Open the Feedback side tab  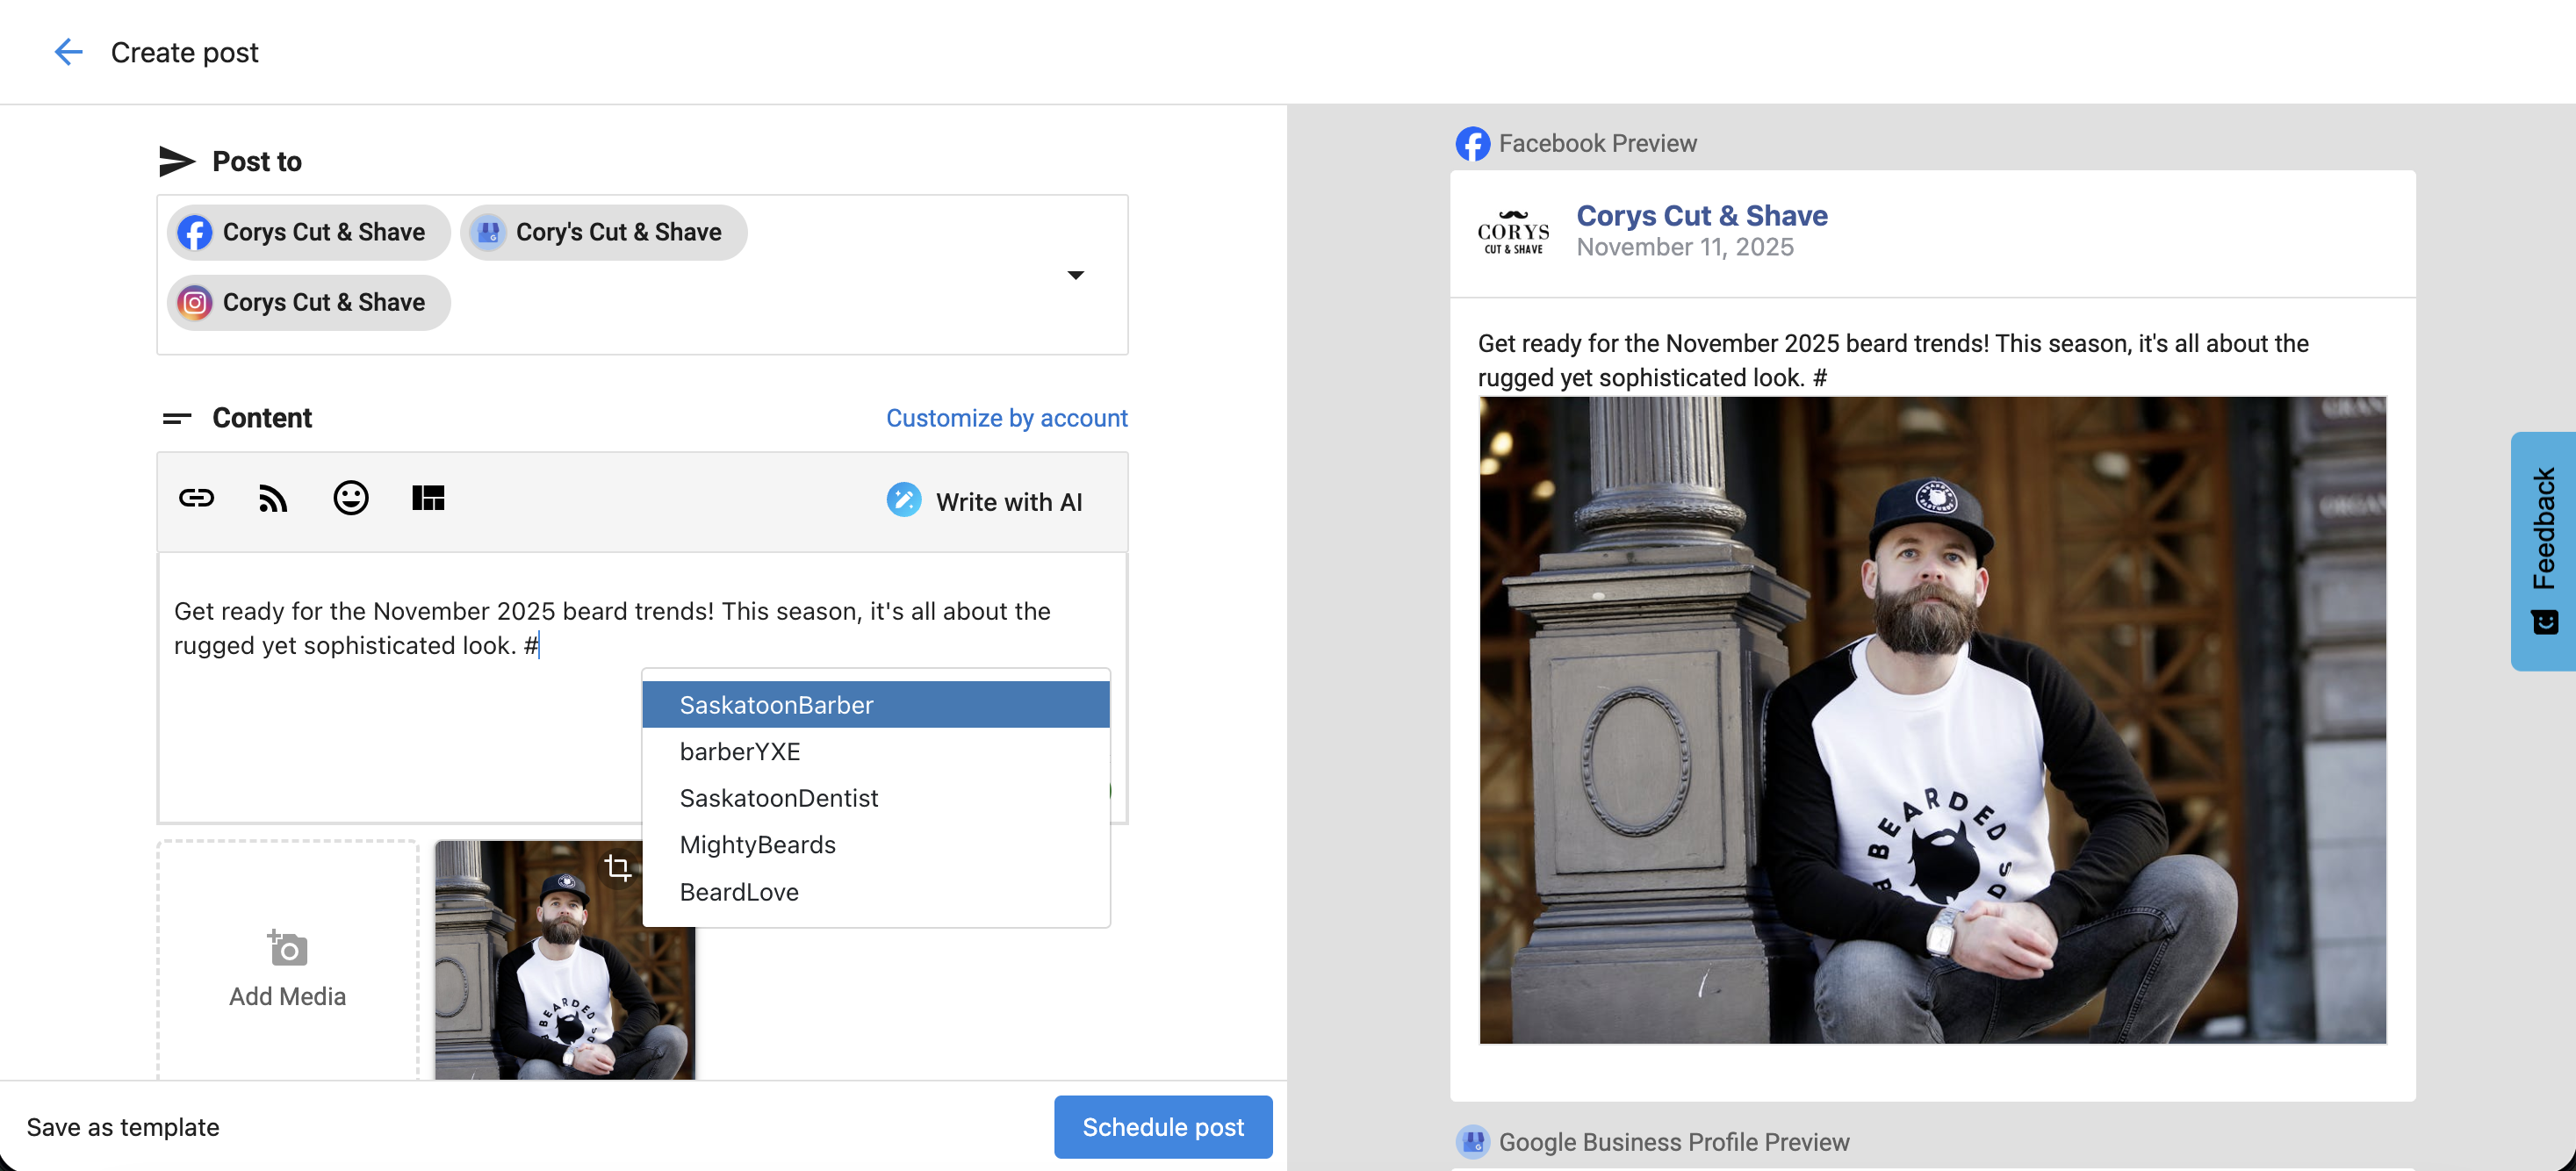coord(2543,550)
